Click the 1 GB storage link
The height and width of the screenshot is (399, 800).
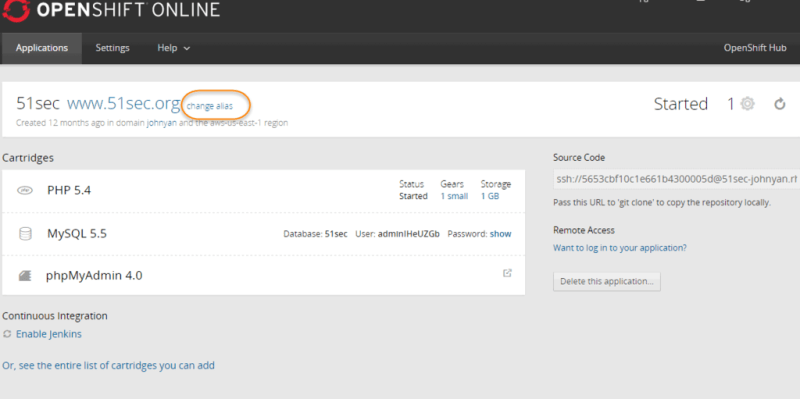pyautogui.click(x=490, y=196)
